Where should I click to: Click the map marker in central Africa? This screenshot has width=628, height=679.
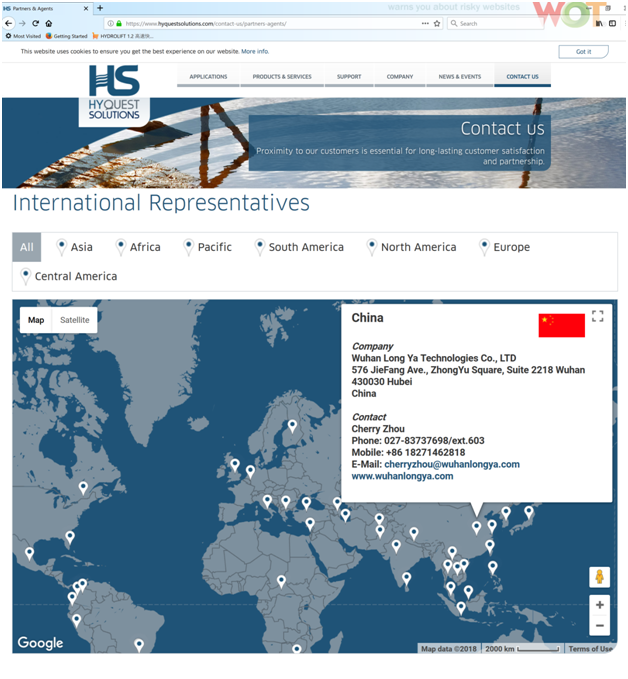pos(281,581)
